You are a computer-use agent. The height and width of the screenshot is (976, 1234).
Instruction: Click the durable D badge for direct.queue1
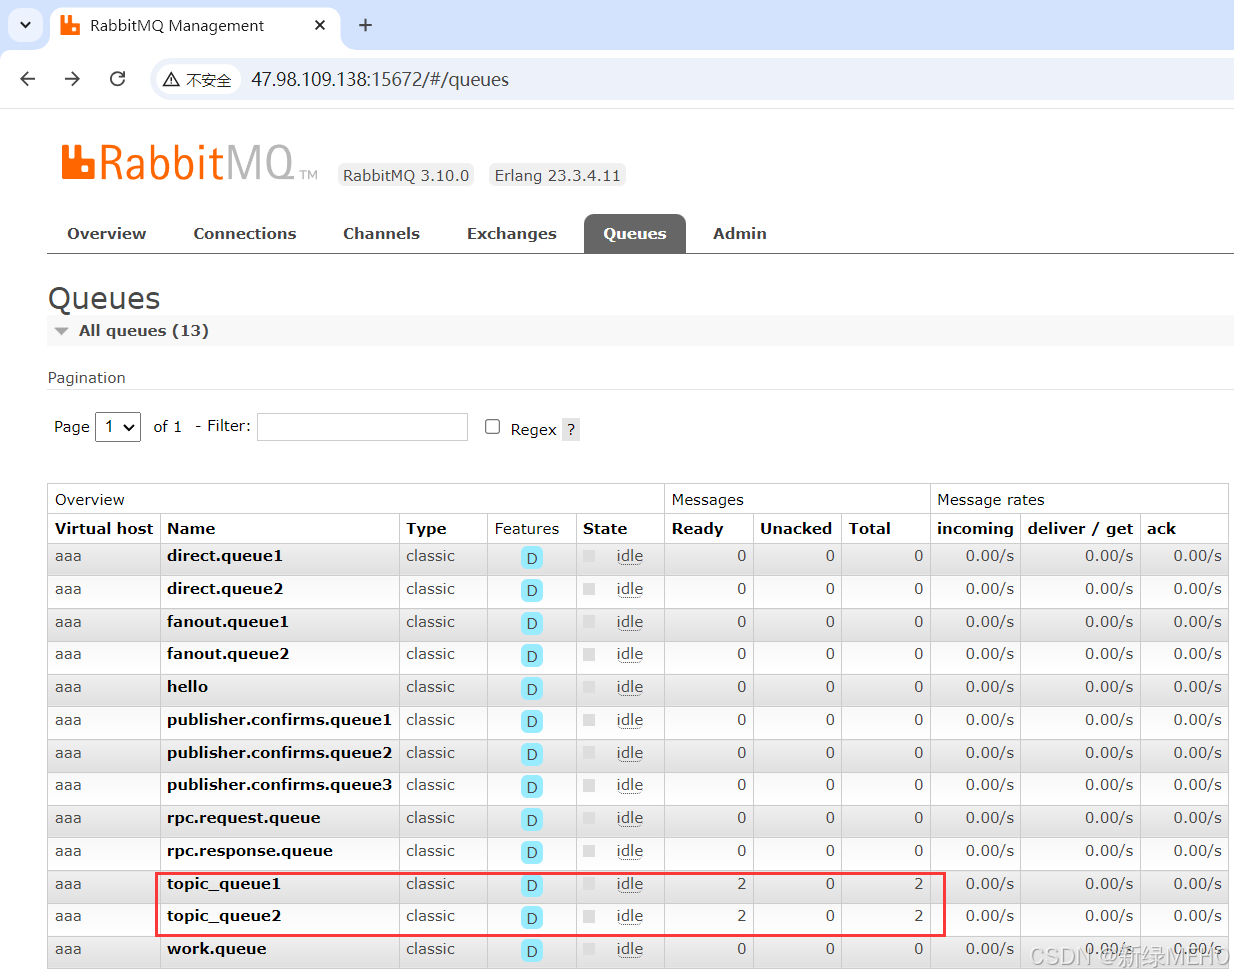click(x=532, y=558)
